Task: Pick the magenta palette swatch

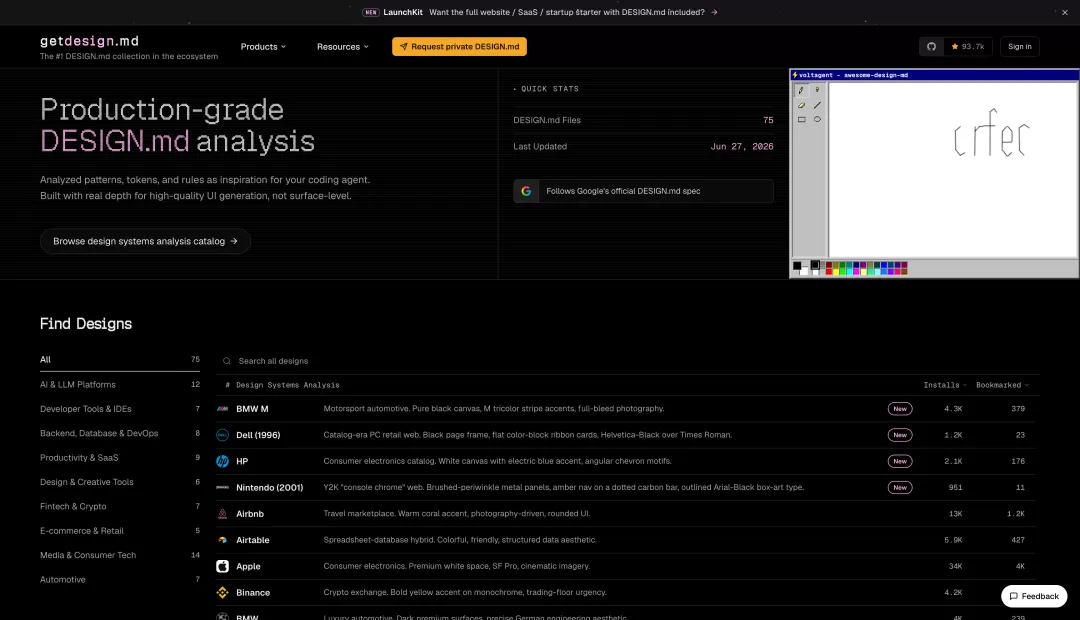Action: click(x=857, y=271)
